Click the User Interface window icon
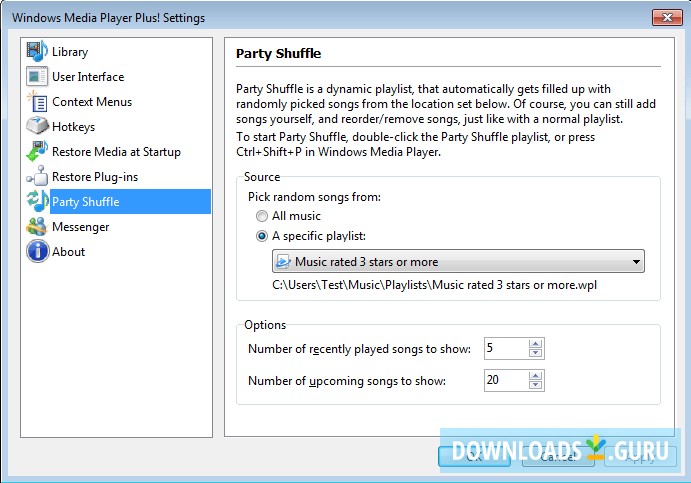Image resolution: width=691 pixels, height=483 pixels. pos(37,76)
